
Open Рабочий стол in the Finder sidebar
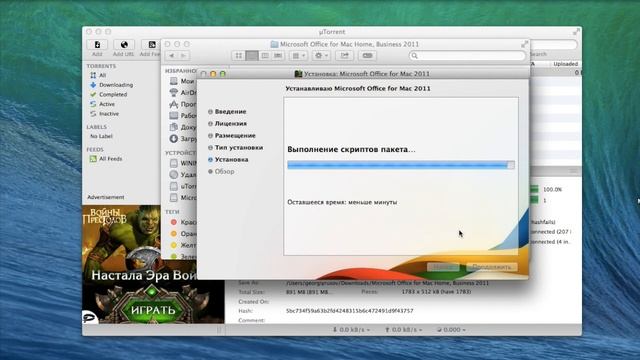click(182, 116)
